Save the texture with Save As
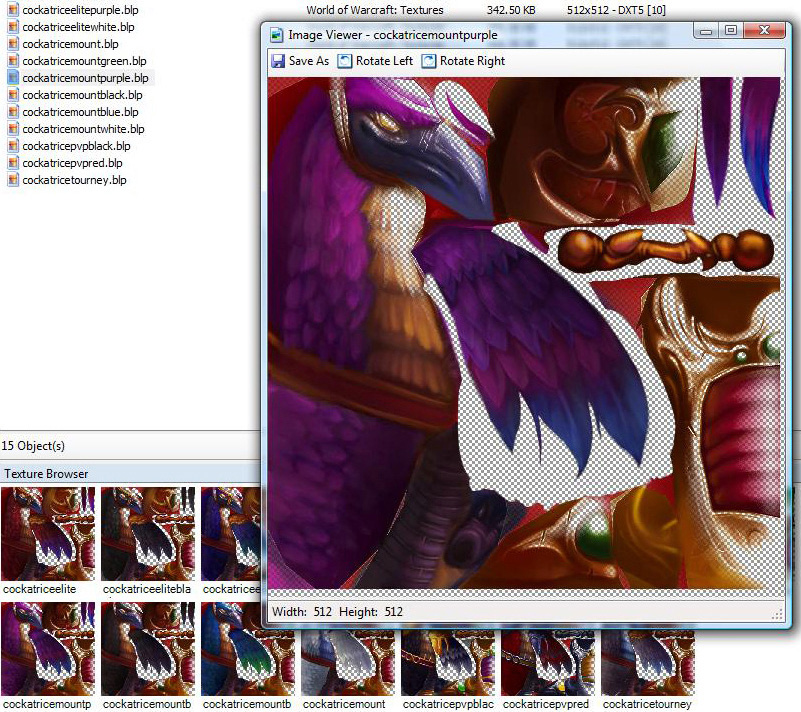Image resolution: width=801 pixels, height=712 pixels. click(x=300, y=61)
